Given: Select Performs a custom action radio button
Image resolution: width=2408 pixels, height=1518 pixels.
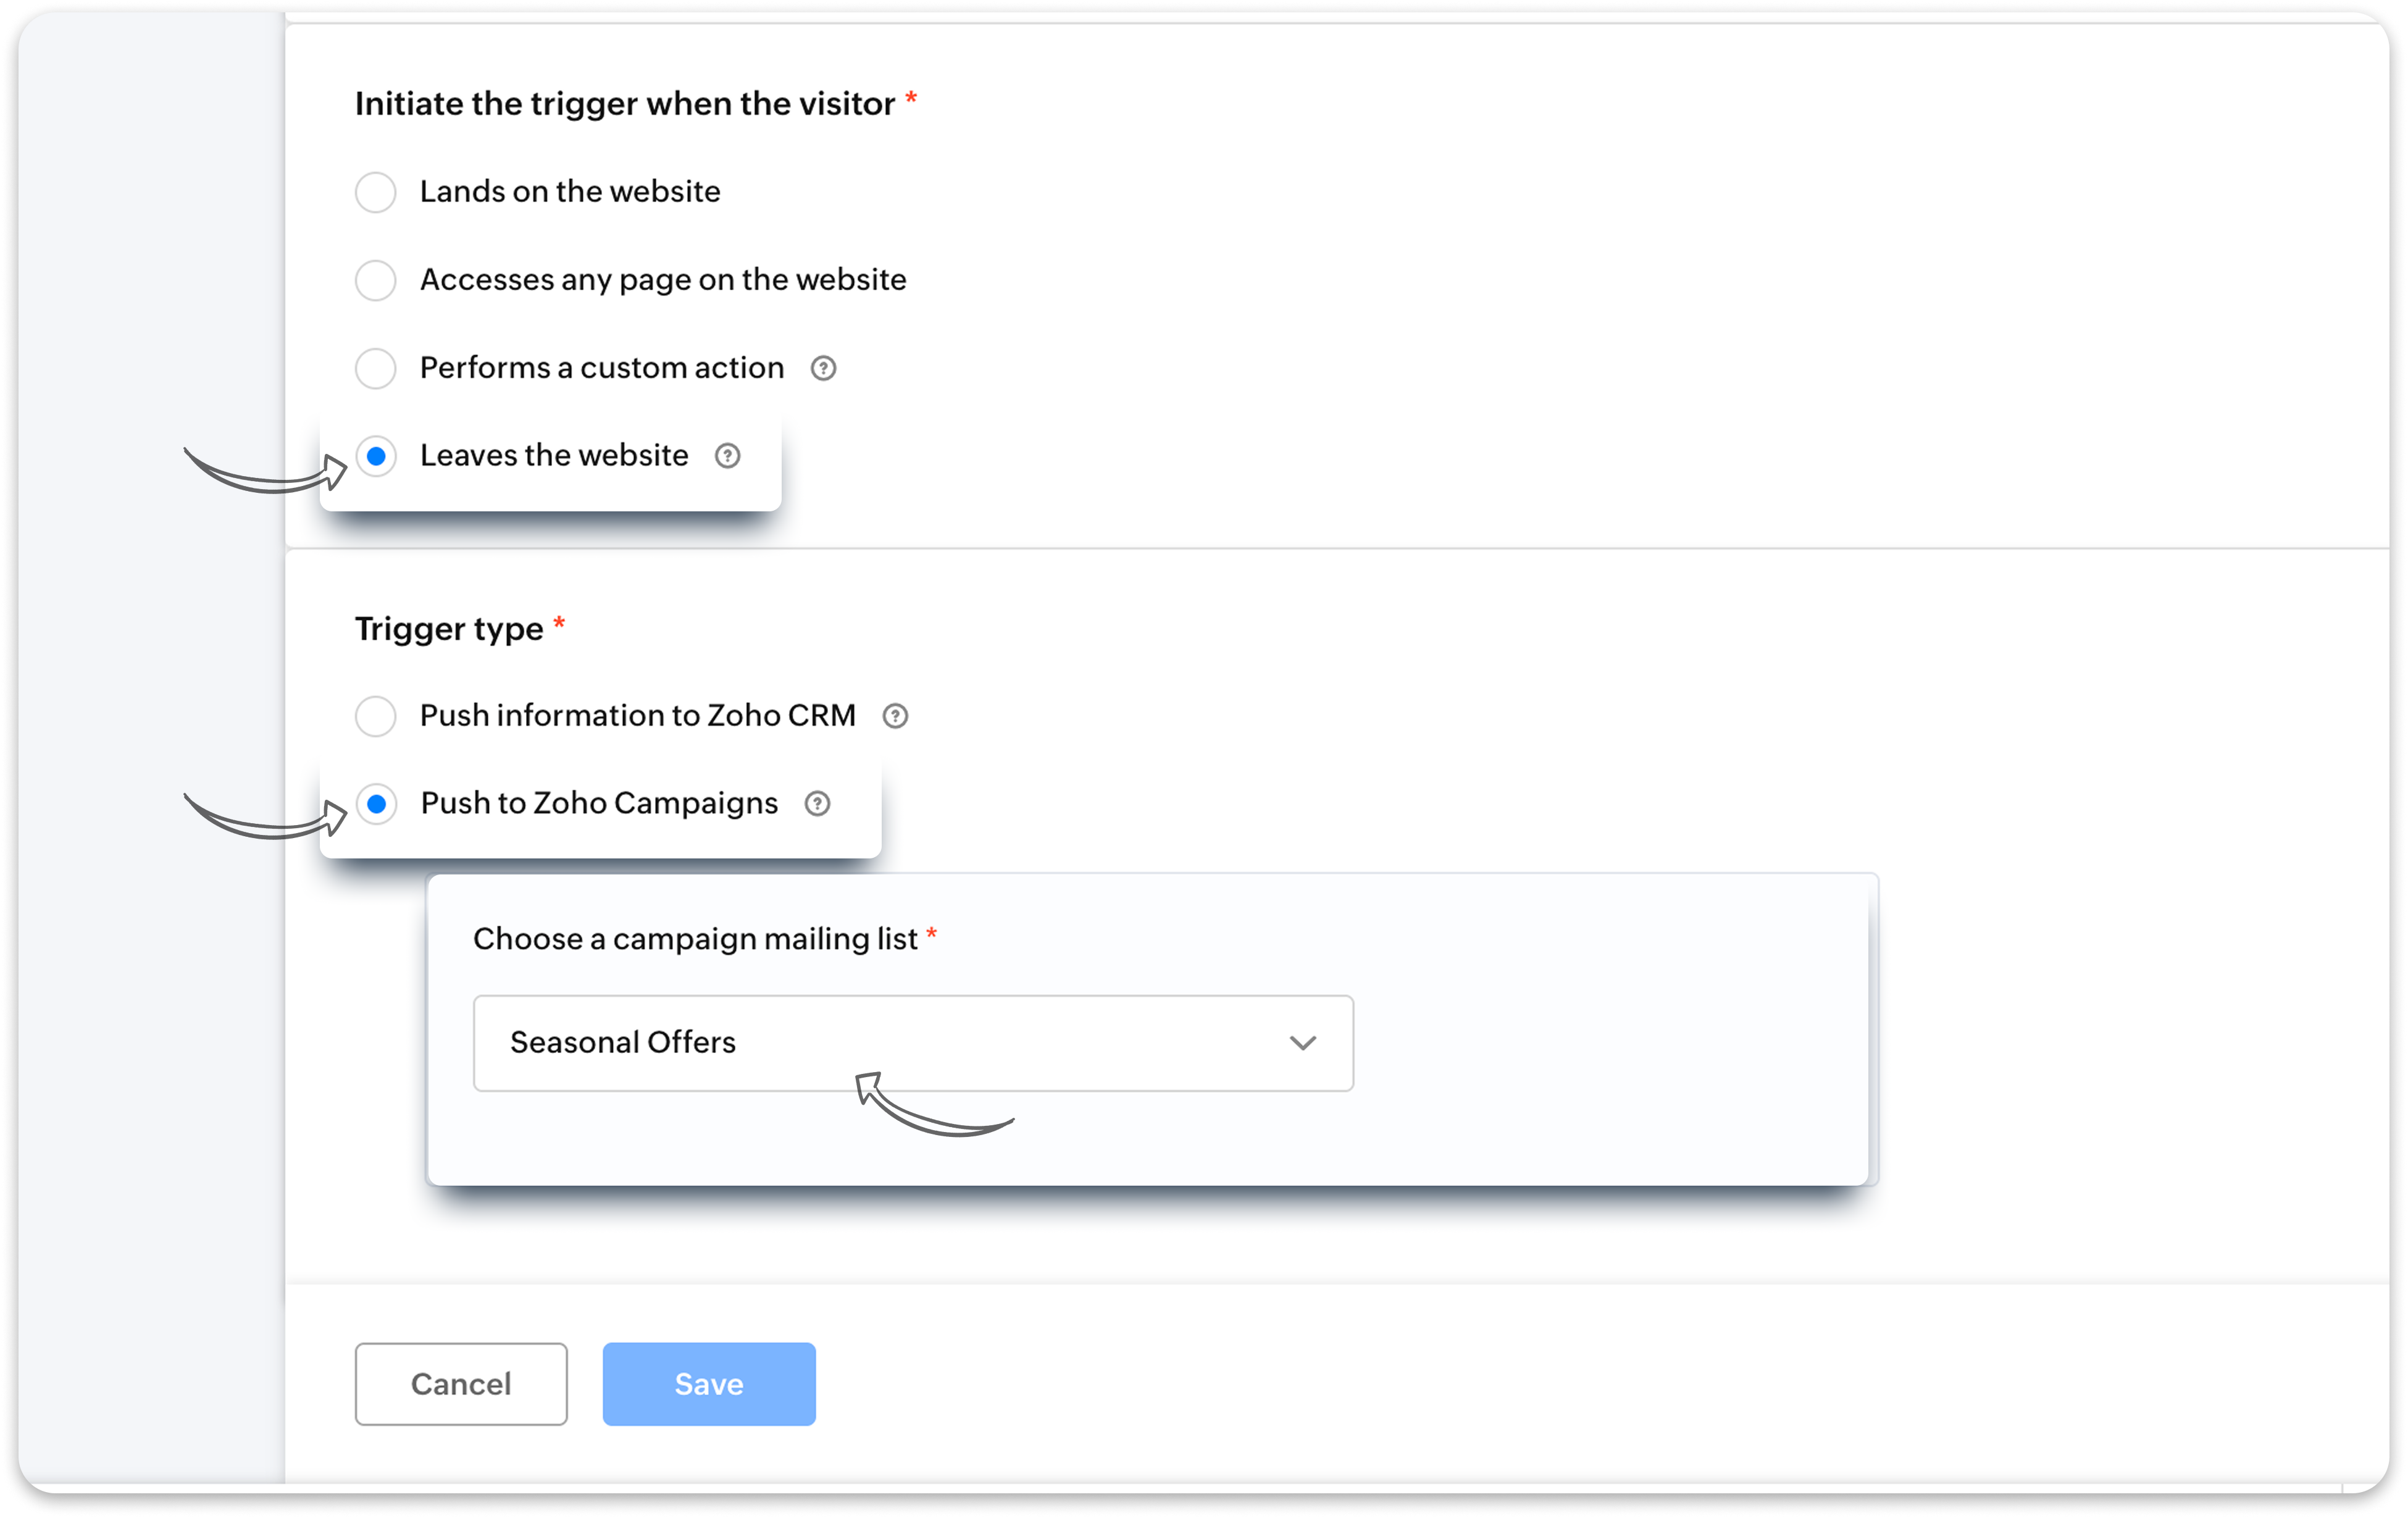Looking at the screenshot, I should (x=376, y=368).
